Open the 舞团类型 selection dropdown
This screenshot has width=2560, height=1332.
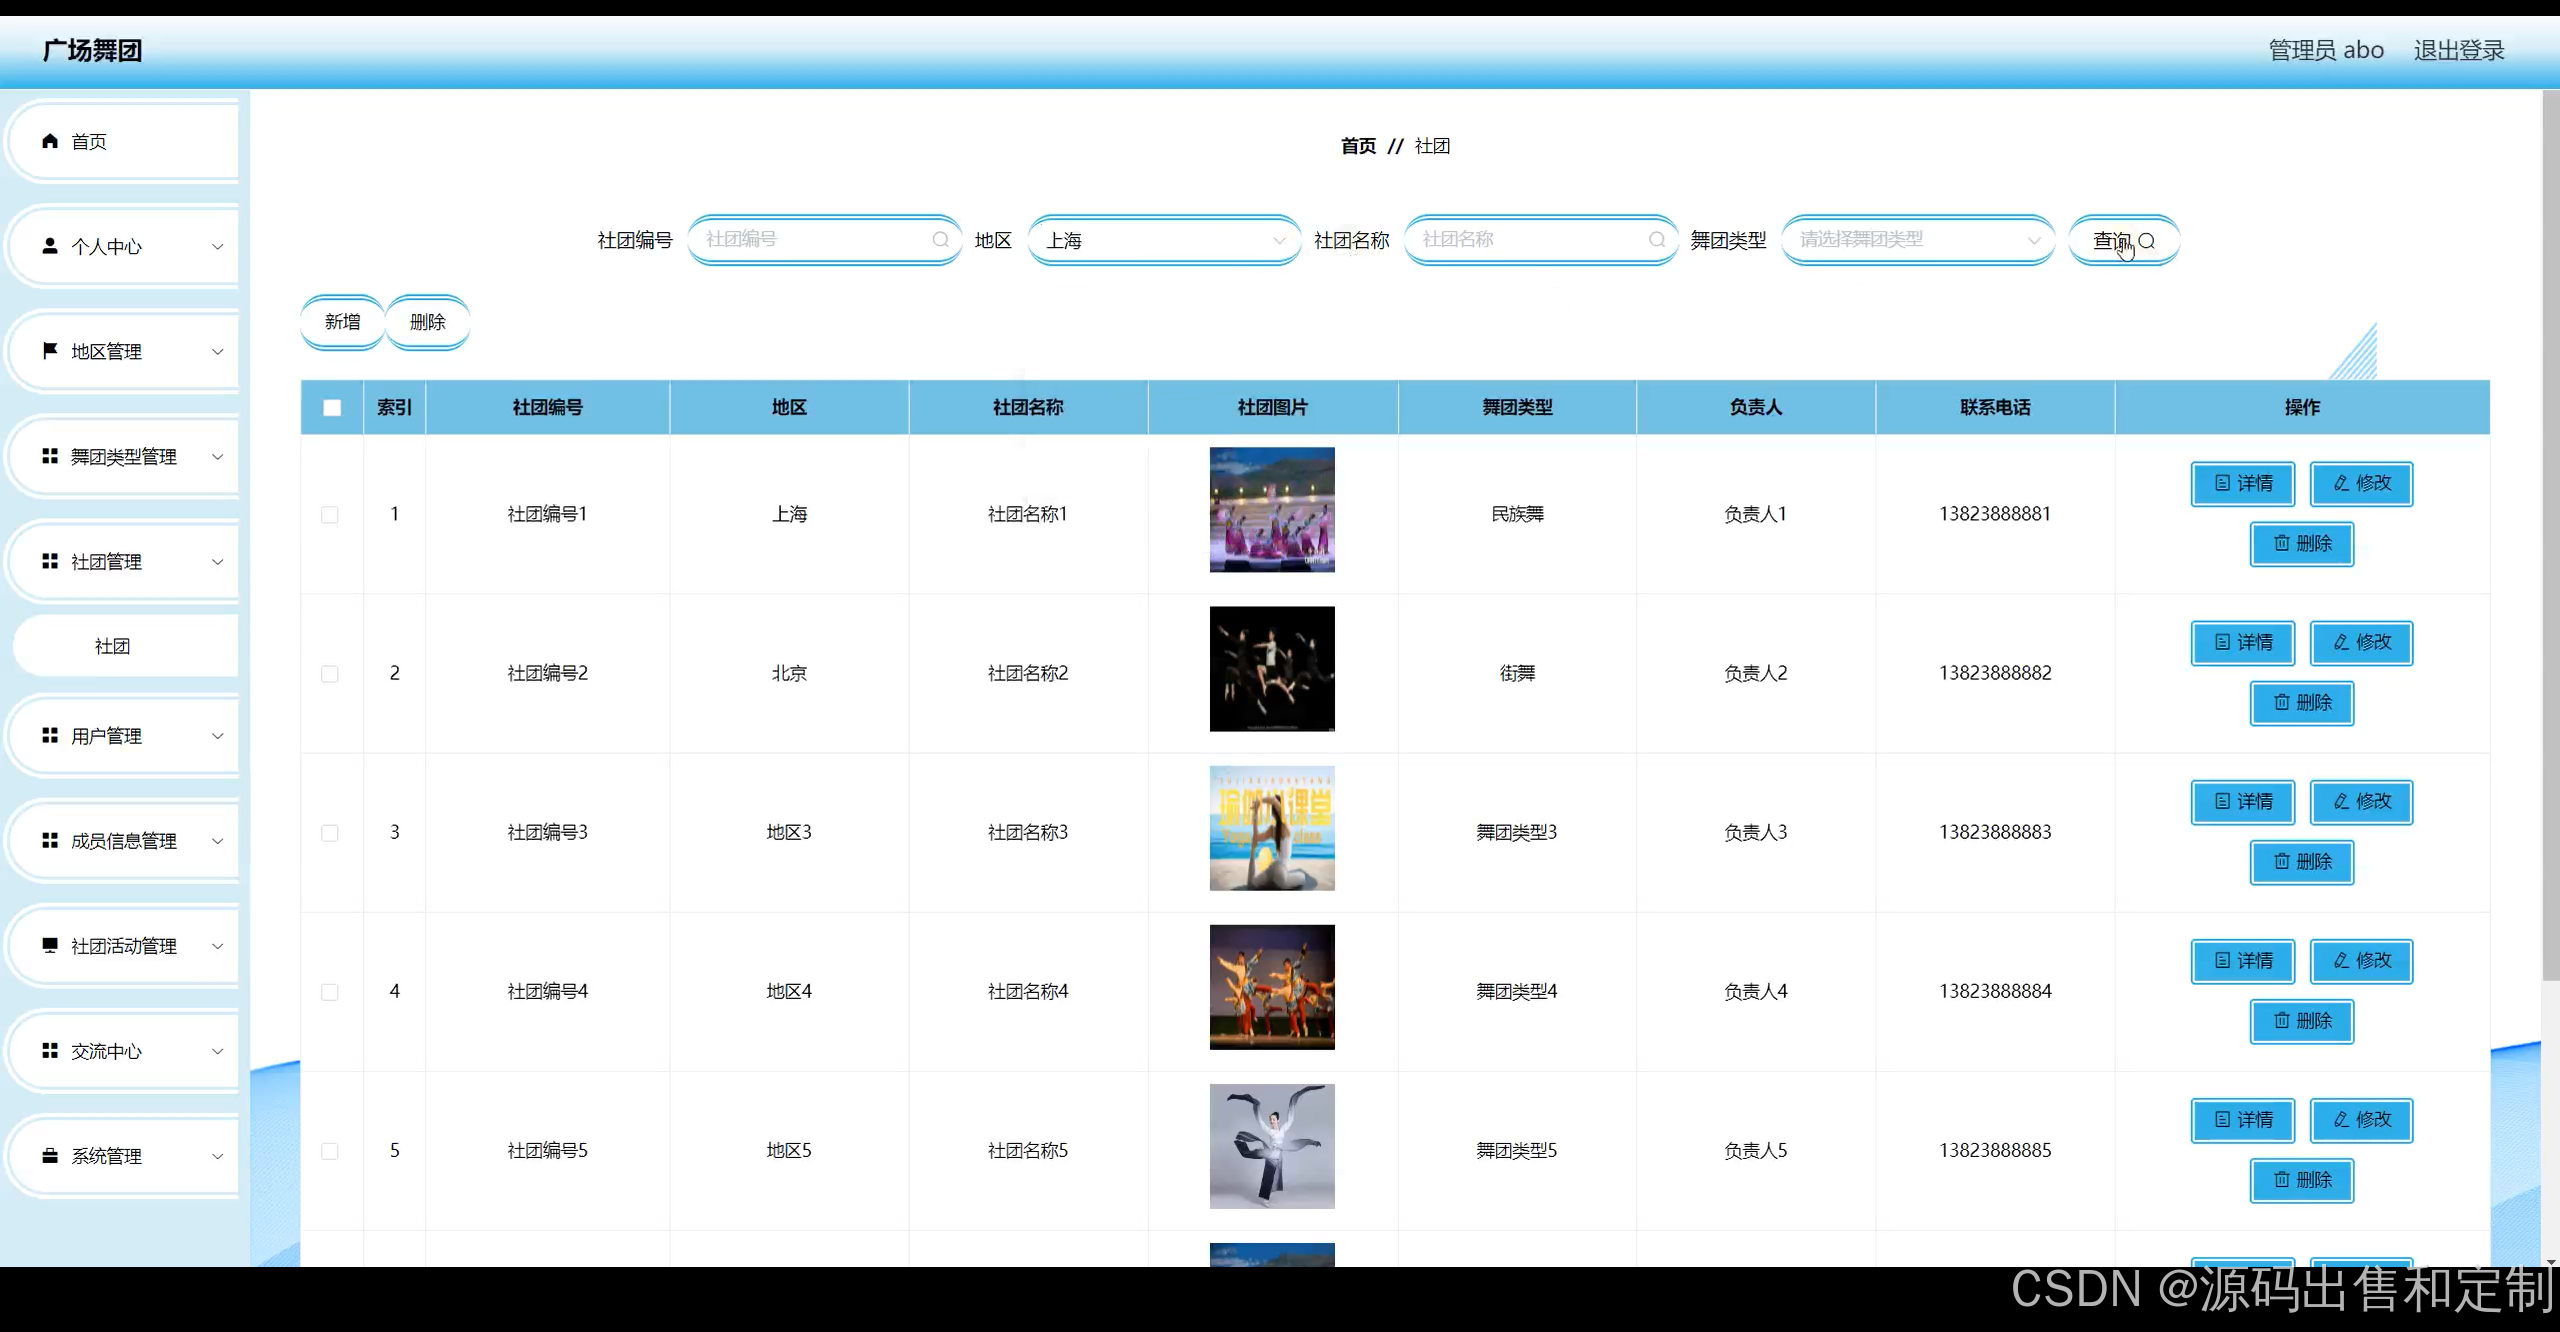click(1917, 240)
